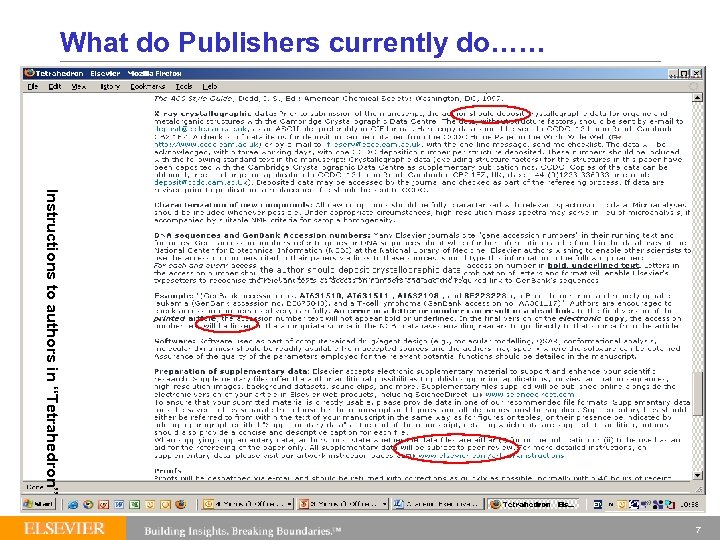This screenshot has width=720, height=540.
Task: Click the 'Proofs' heading
Action: (x=168, y=470)
